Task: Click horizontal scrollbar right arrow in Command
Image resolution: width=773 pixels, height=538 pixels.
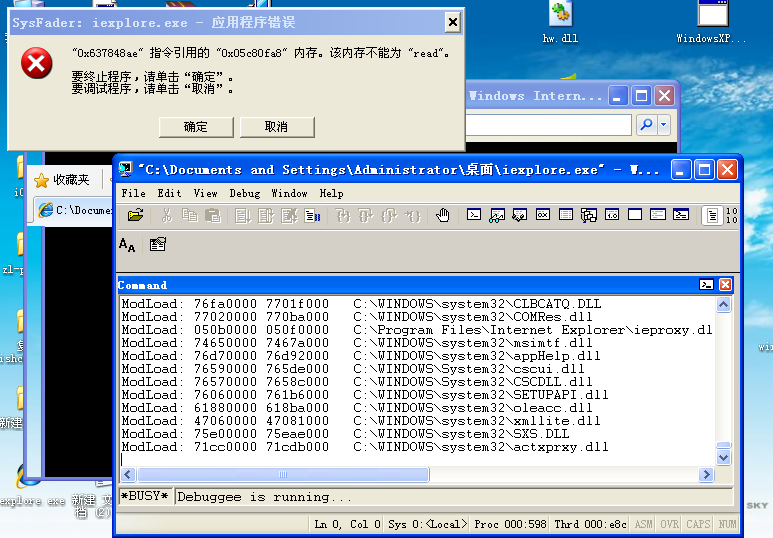Action: 706,474
